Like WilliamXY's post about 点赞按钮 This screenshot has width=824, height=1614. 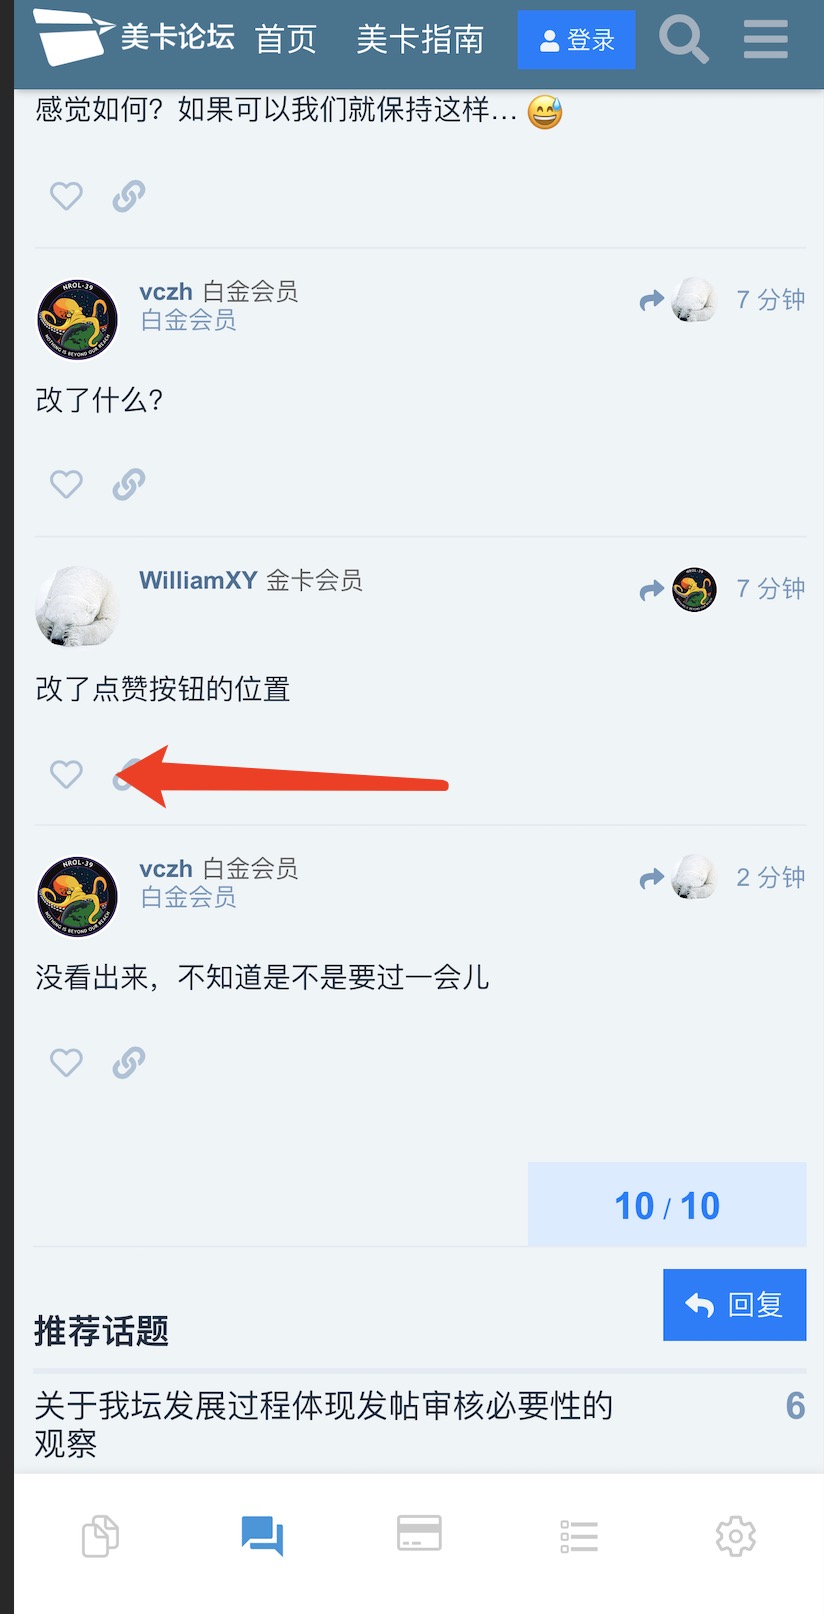point(66,774)
